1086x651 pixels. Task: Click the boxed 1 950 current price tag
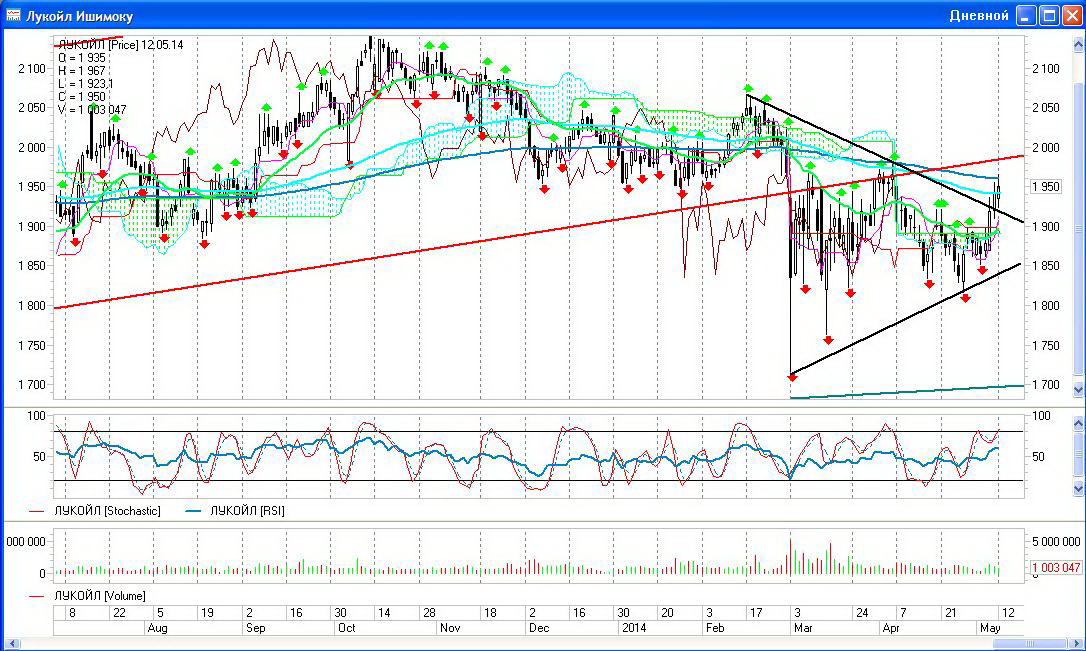pyautogui.click(x=1045, y=187)
